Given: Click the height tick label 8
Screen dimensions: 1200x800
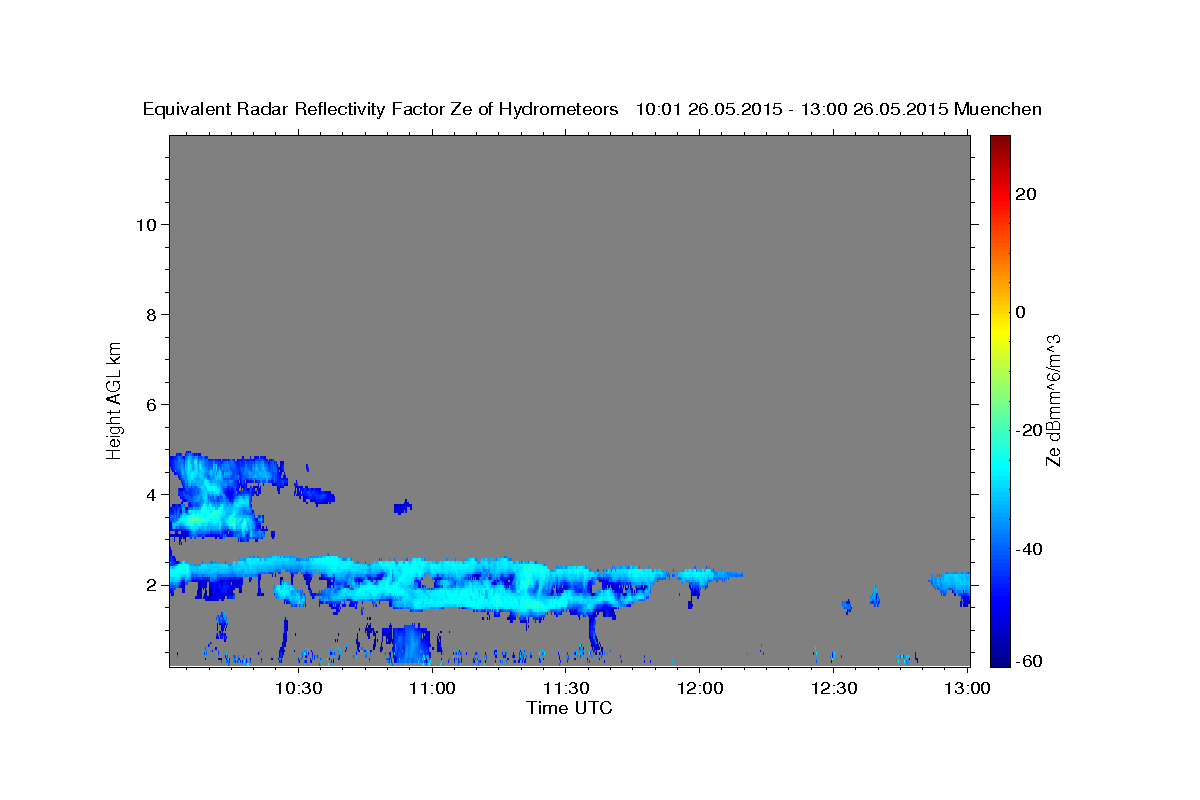Looking at the screenshot, I should coord(152,314).
